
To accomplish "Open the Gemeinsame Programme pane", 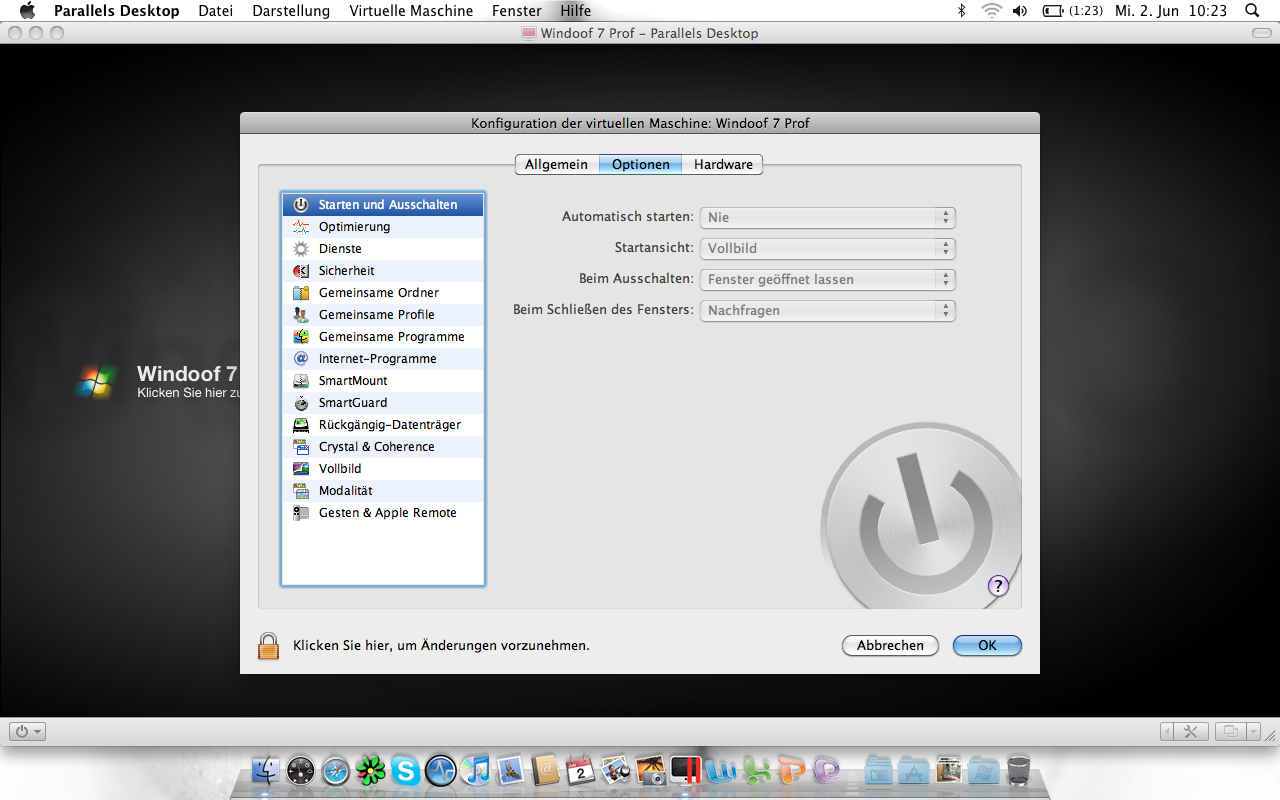I will (x=383, y=336).
